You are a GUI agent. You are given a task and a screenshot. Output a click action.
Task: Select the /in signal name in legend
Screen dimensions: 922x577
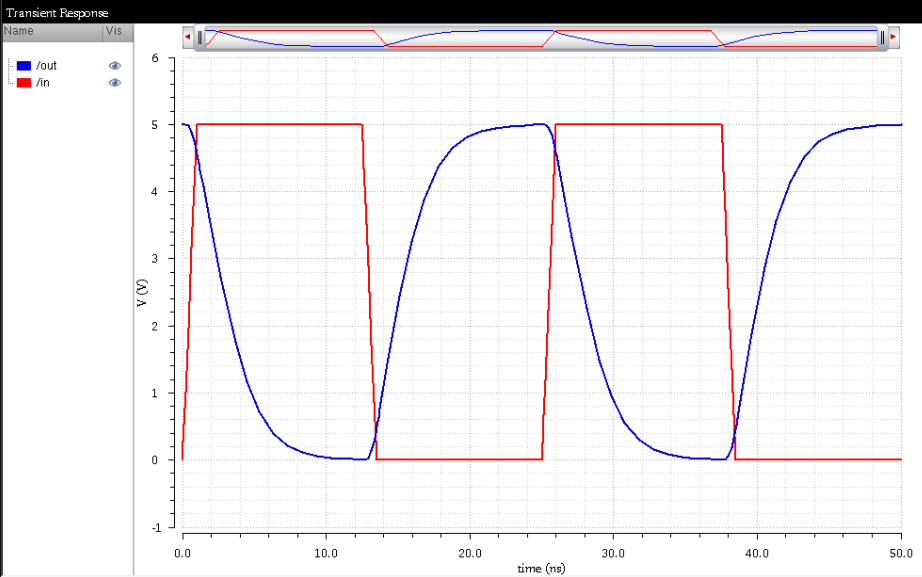44,82
